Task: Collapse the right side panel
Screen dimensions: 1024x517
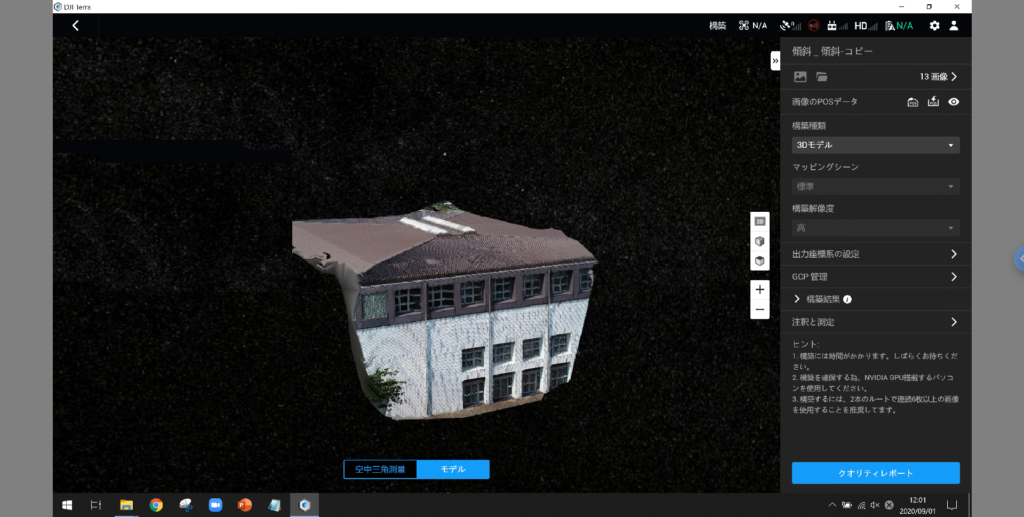Action: [775, 60]
